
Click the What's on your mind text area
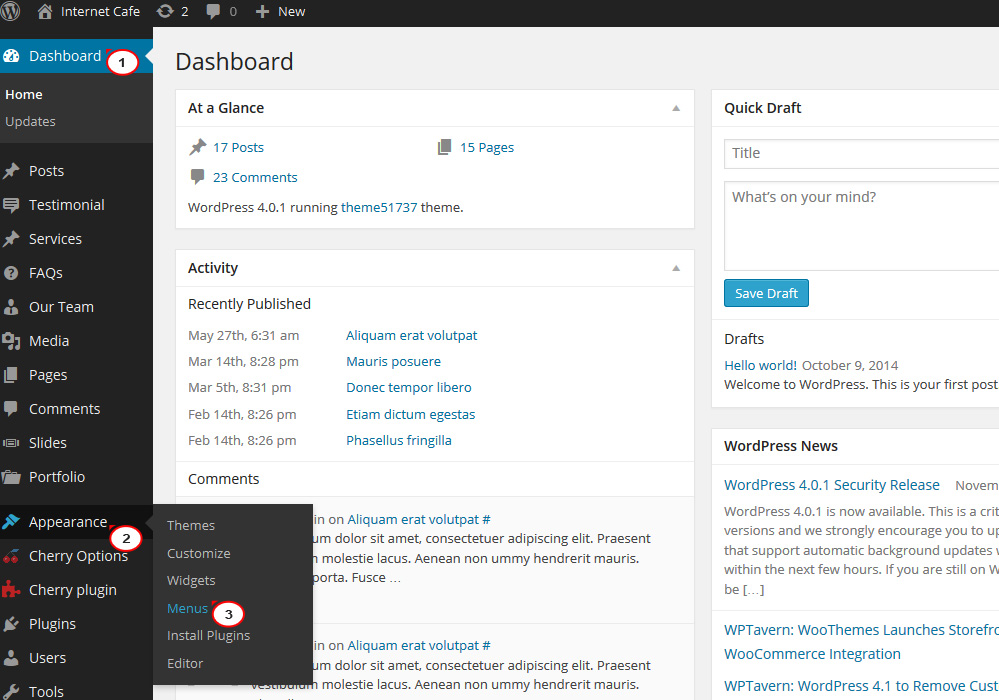(861, 226)
